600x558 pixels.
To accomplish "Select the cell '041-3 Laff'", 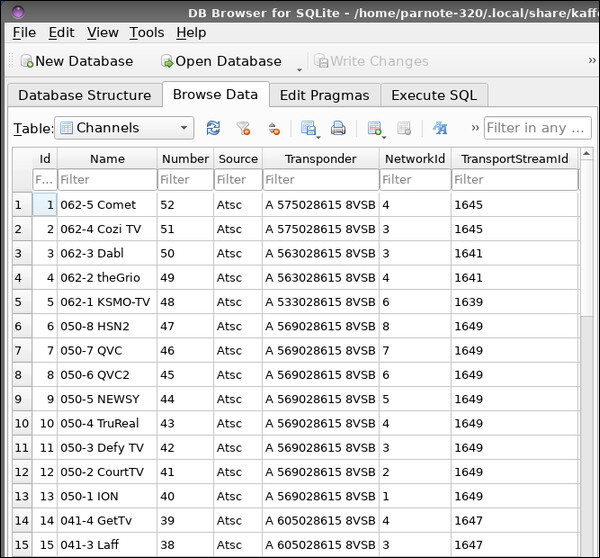I will [107, 545].
